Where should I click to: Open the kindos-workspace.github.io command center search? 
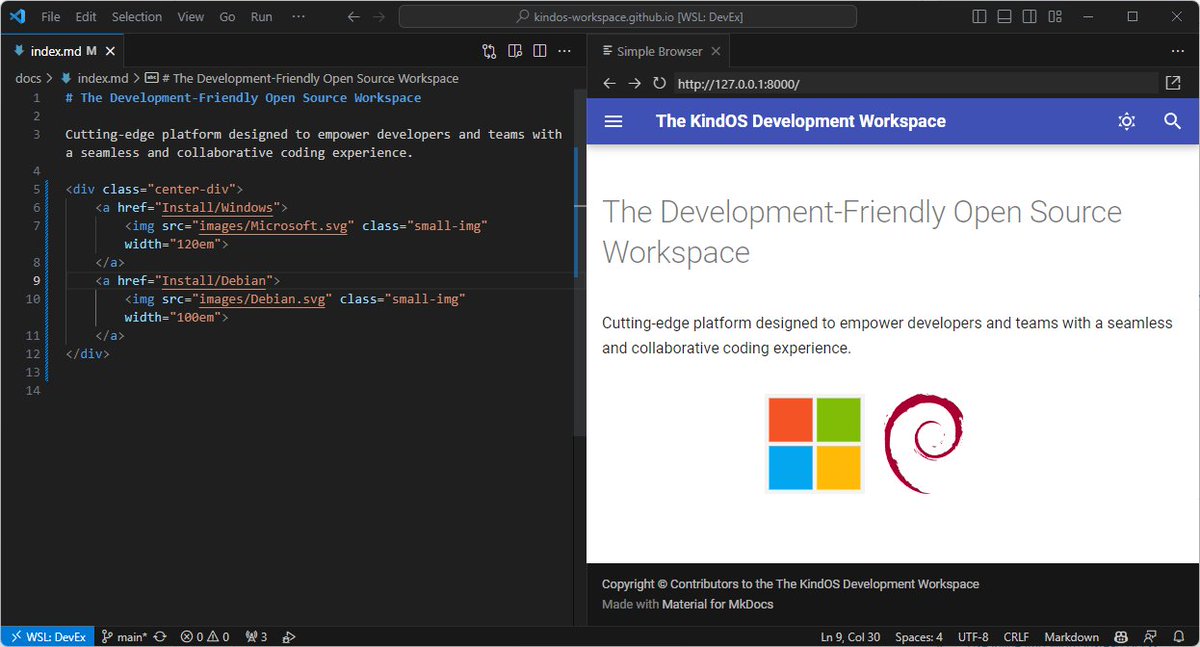(628, 17)
